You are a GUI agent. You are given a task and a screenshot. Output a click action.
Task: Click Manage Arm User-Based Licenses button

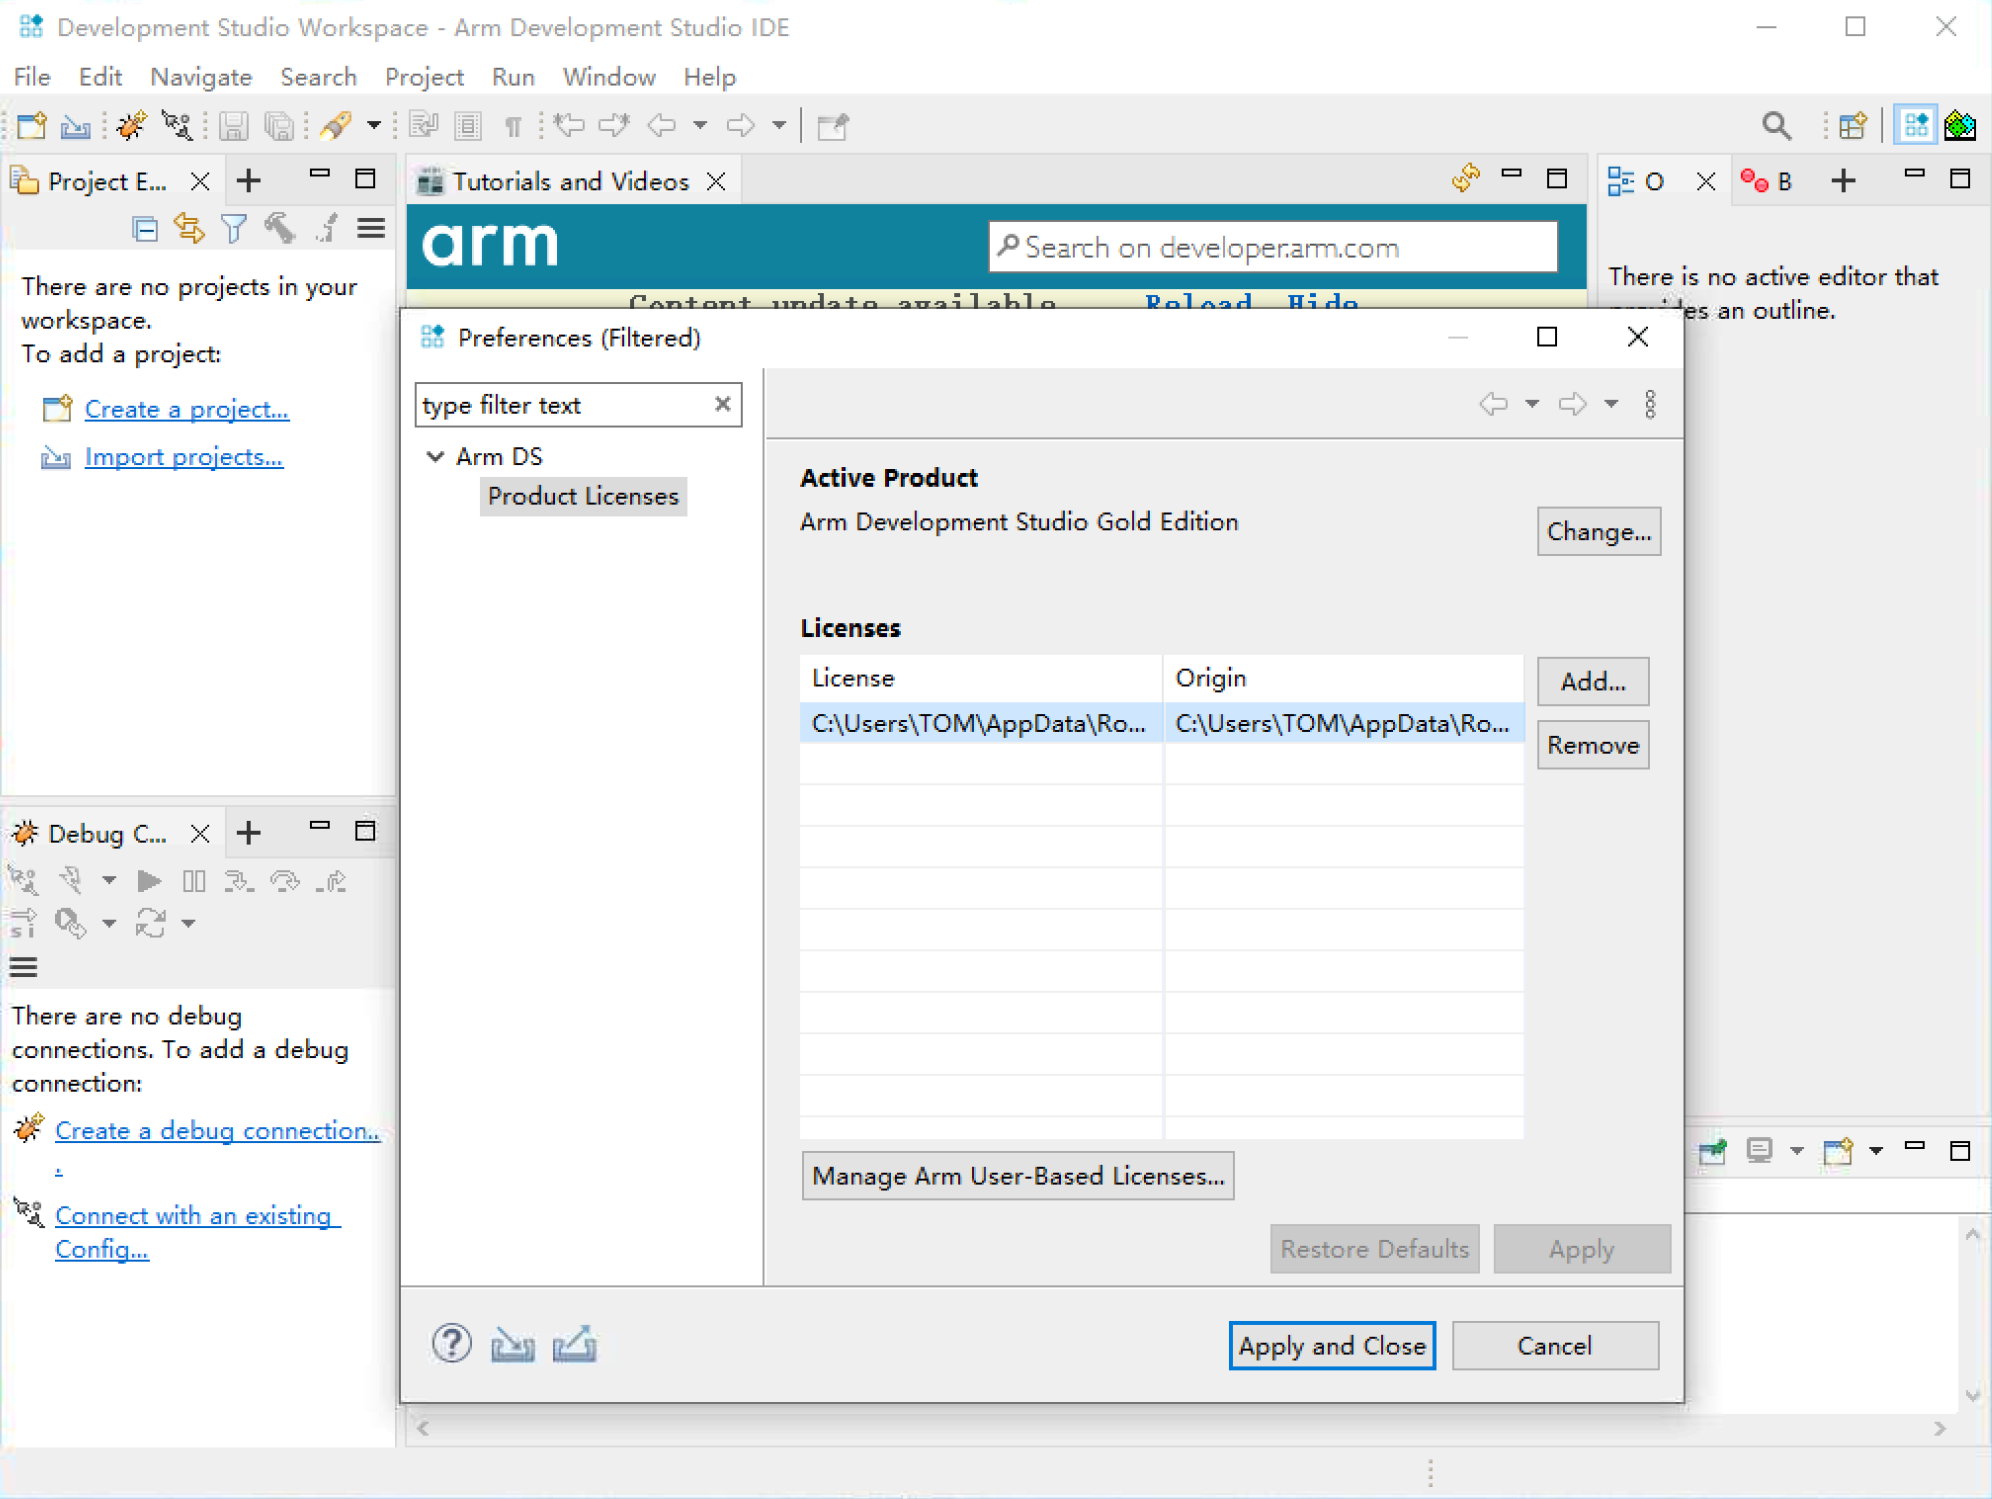pos(1018,1176)
